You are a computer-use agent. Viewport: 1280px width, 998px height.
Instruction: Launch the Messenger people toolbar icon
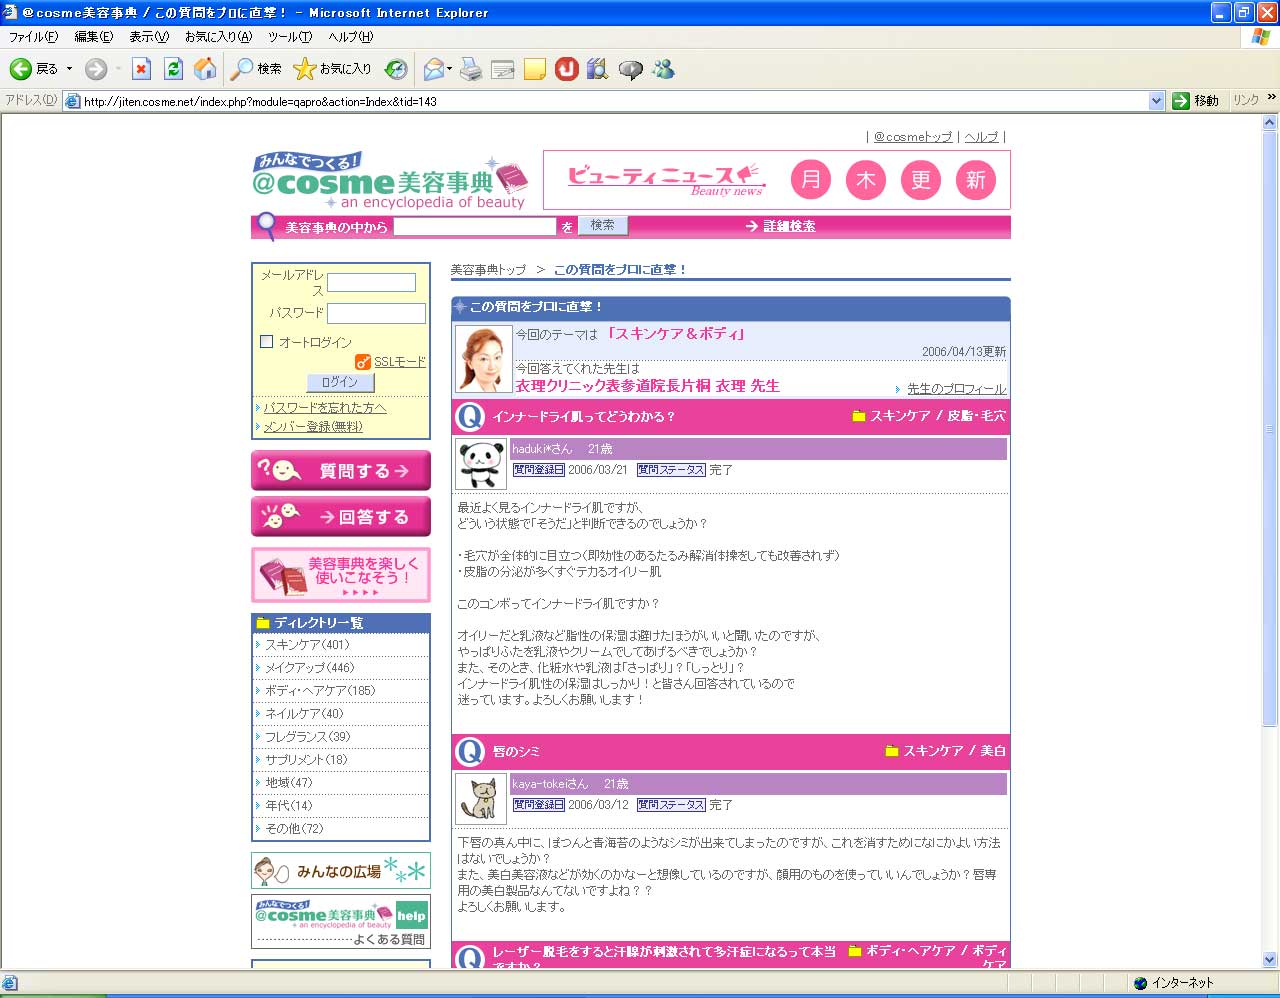click(663, 69)
